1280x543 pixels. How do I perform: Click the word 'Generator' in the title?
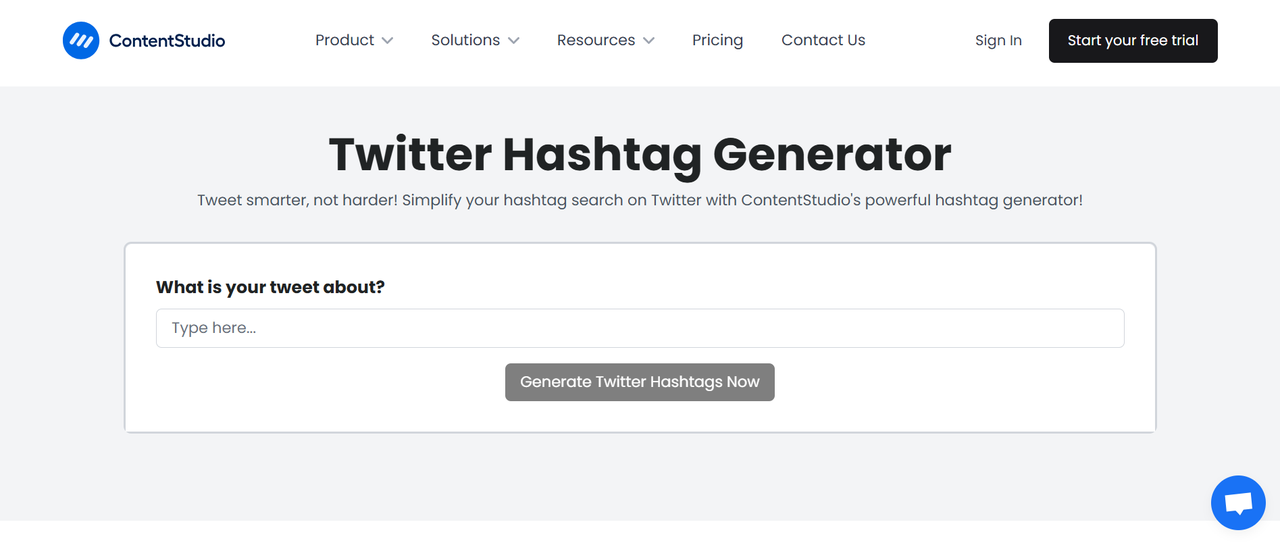coord(831,154)
